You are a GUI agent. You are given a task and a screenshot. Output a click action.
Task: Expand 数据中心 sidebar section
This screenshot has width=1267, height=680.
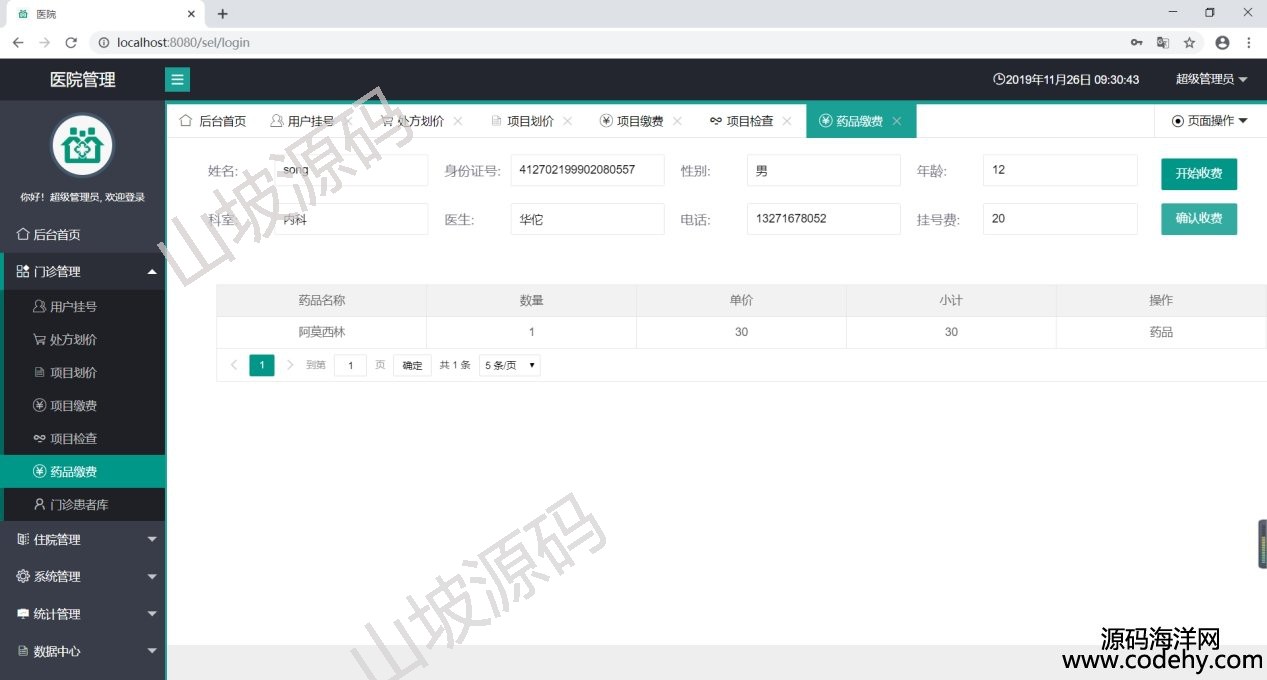[83, 651]
